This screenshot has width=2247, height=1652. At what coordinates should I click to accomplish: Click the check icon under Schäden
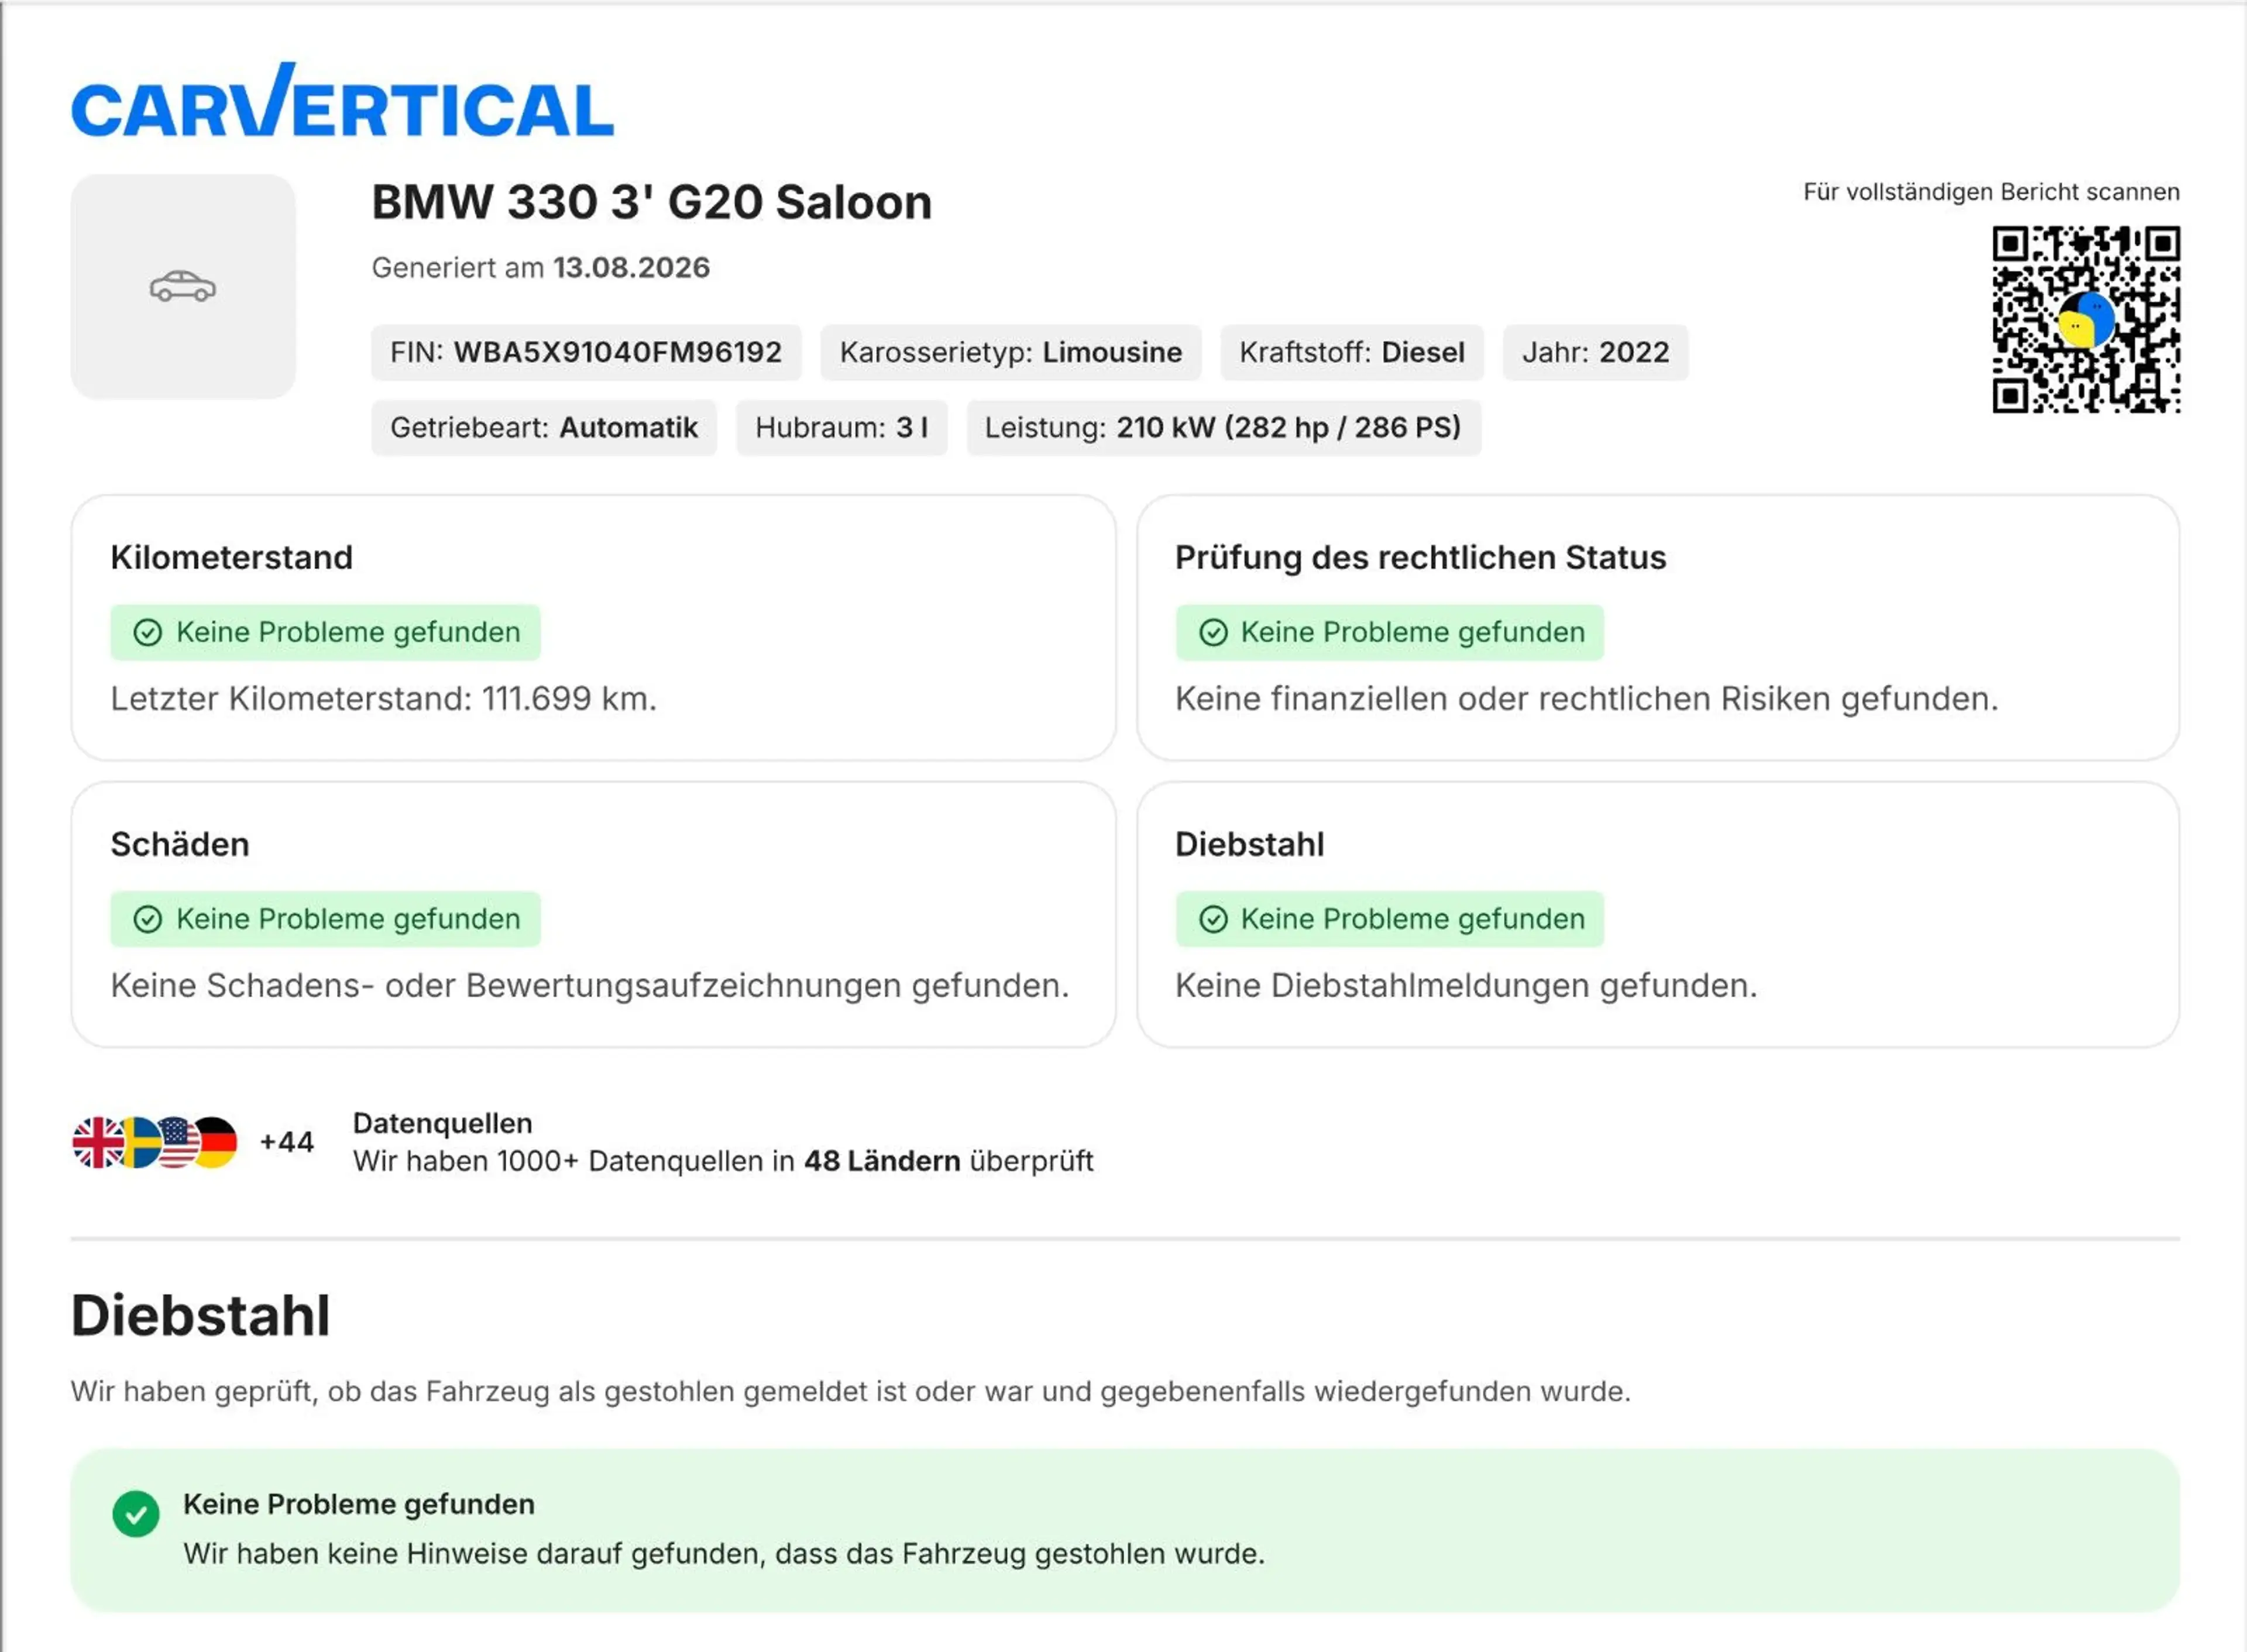[148, 919]
